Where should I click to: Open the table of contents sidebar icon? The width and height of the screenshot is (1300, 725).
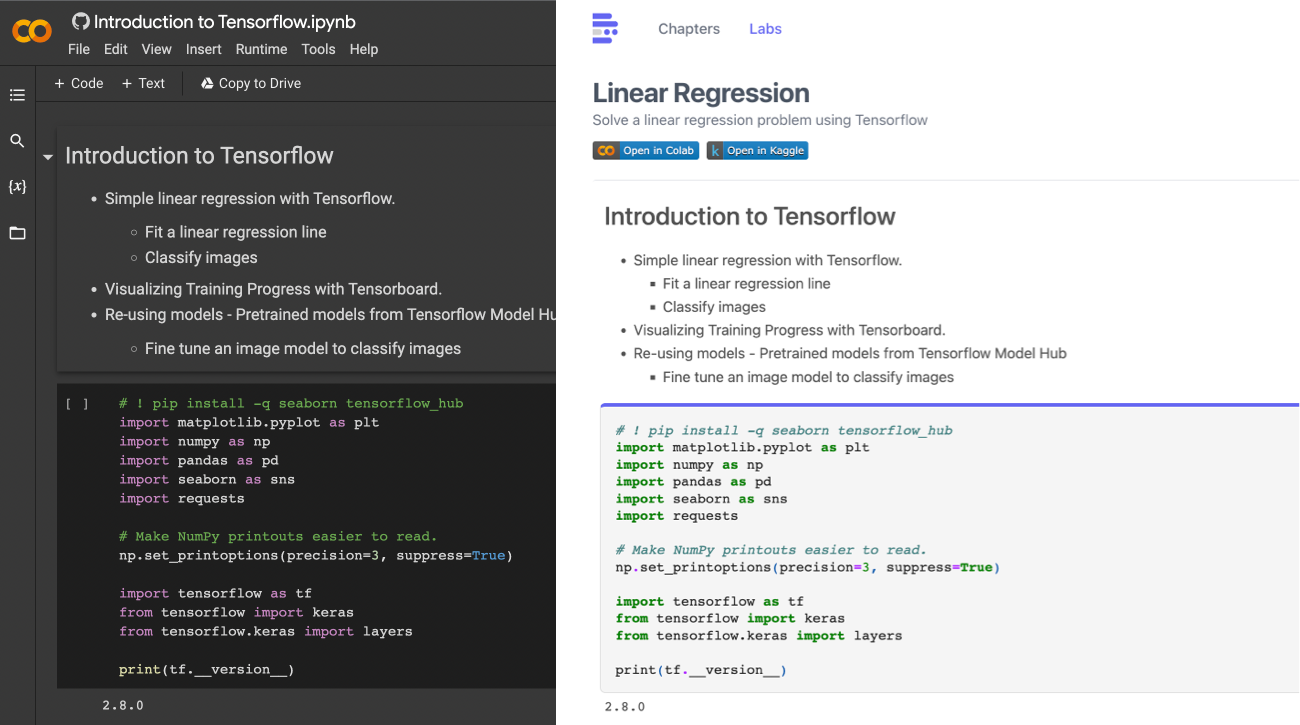pos(17,95)
